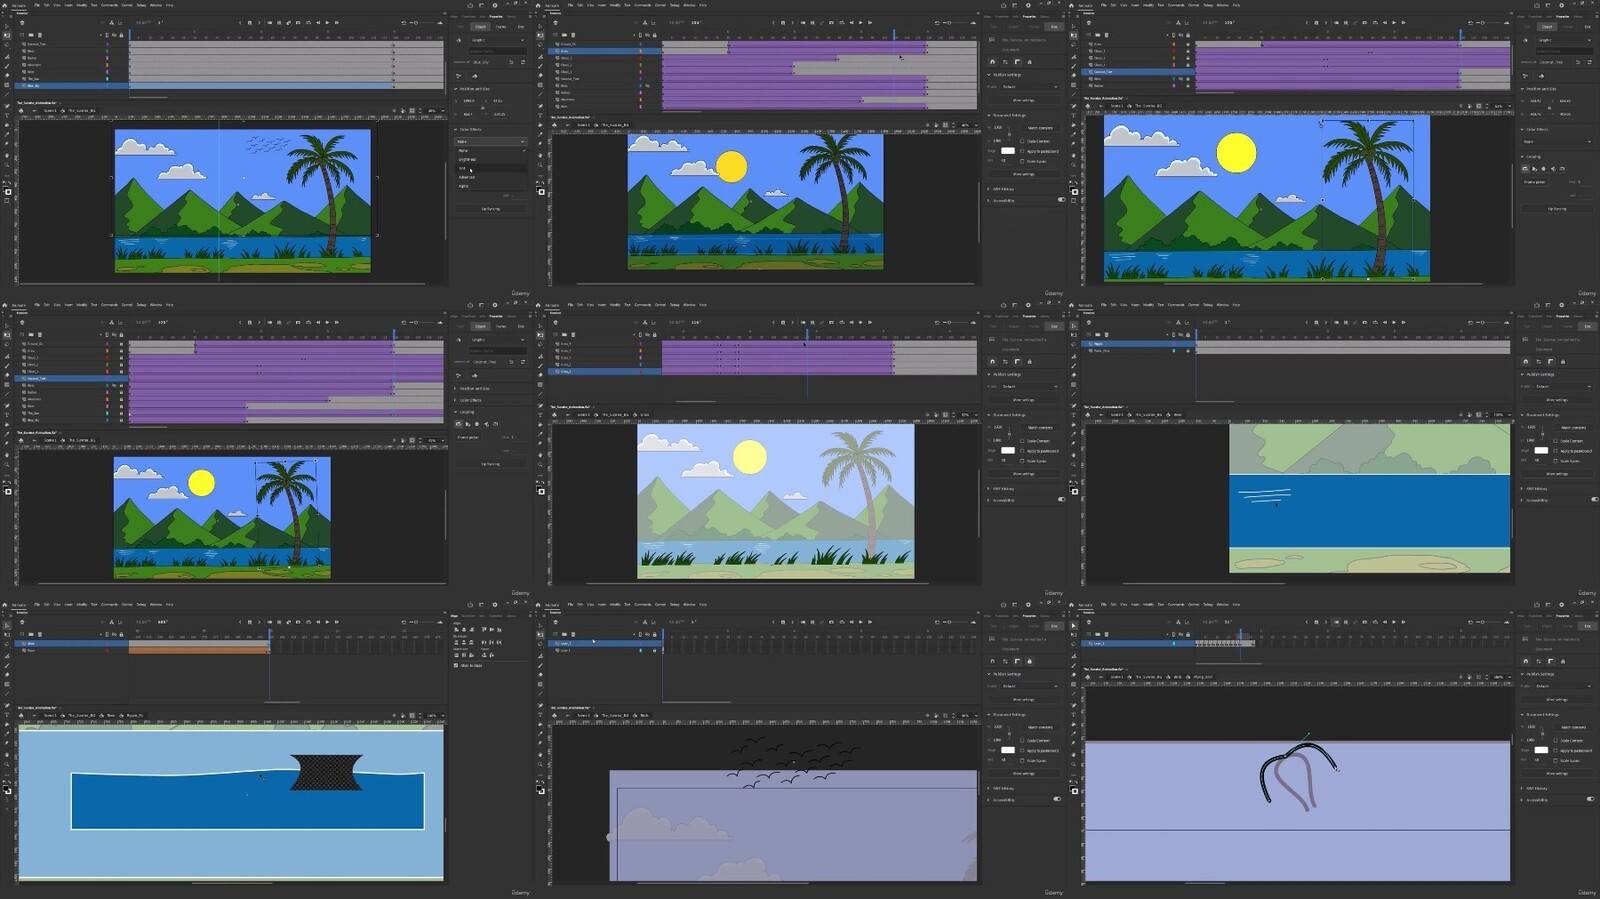Click distribute top edge icon in Align panel
The height and width of the screenshot is (899, 1600).
456,642
